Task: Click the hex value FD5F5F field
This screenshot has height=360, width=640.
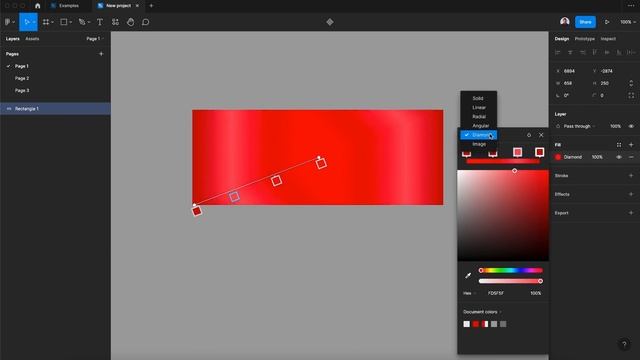Action: [x=496, y=293]
